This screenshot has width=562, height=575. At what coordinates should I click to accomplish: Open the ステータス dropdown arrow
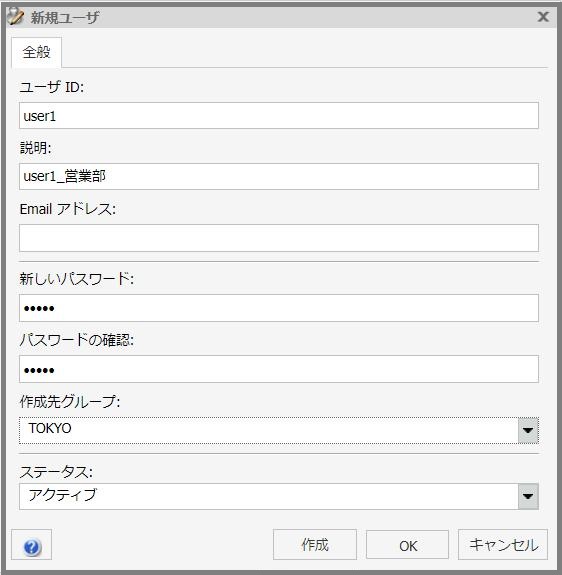528,497
